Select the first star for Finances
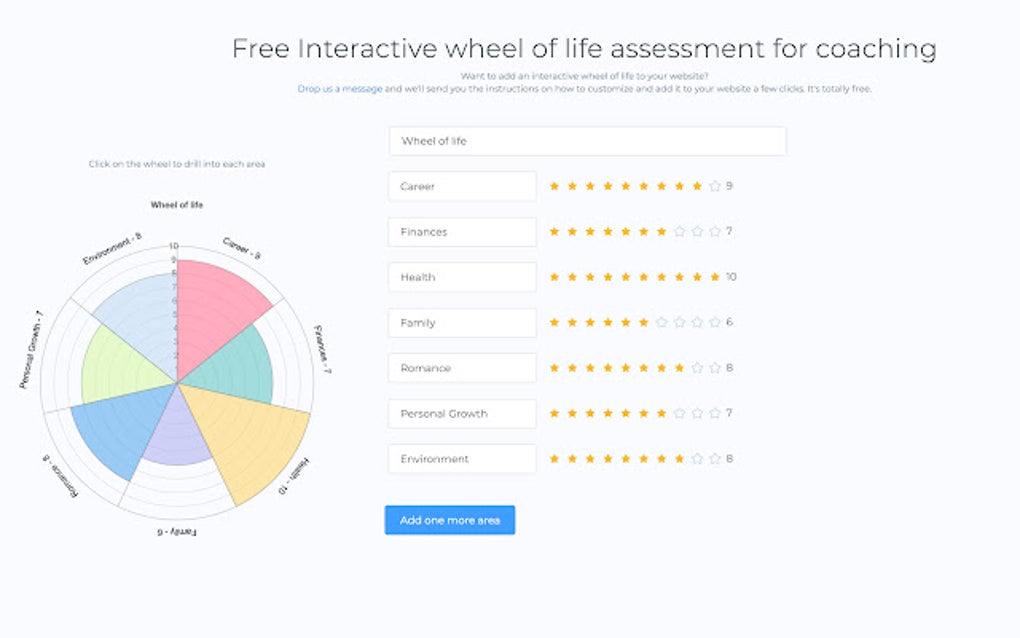The height and width of the screenshot is (638, 1020). [556, 231]
